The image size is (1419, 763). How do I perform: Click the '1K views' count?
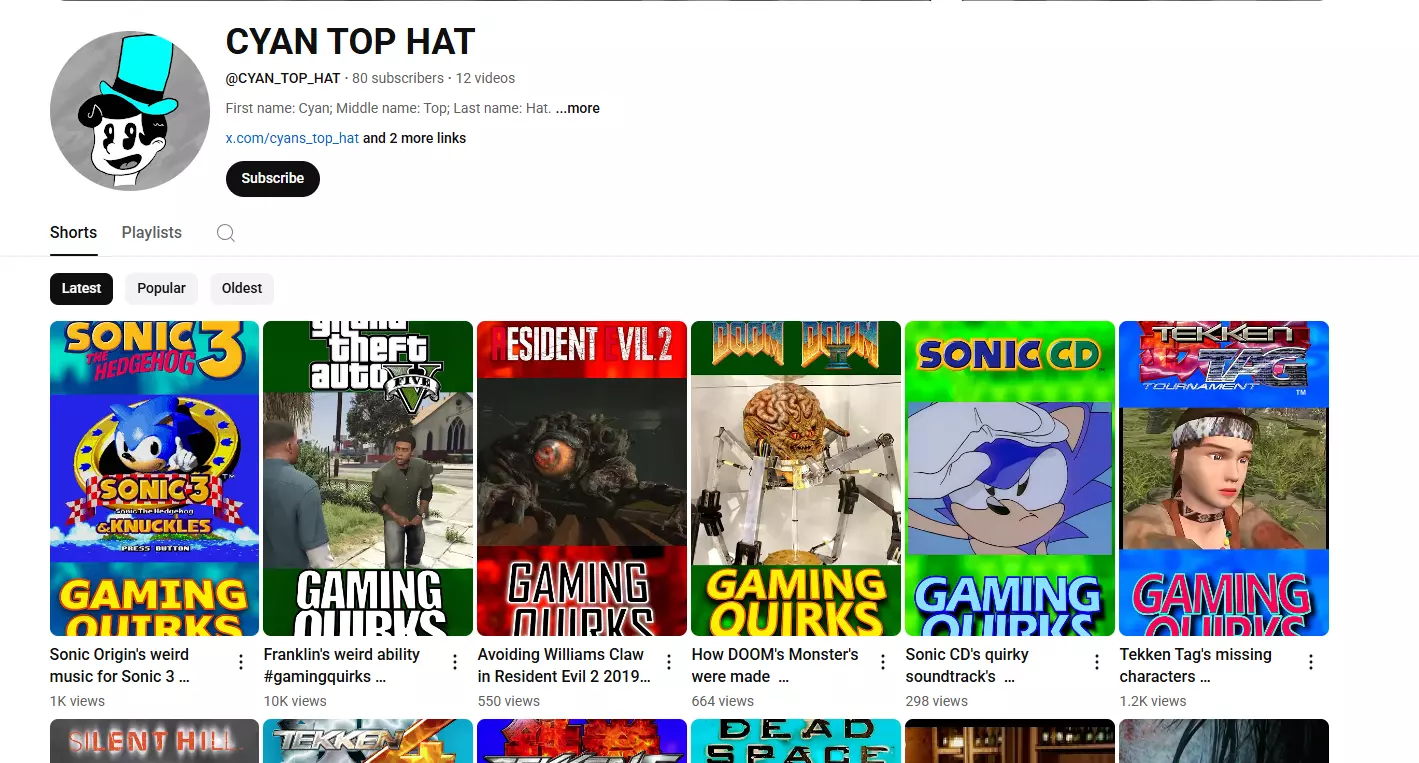click(77, 701)
